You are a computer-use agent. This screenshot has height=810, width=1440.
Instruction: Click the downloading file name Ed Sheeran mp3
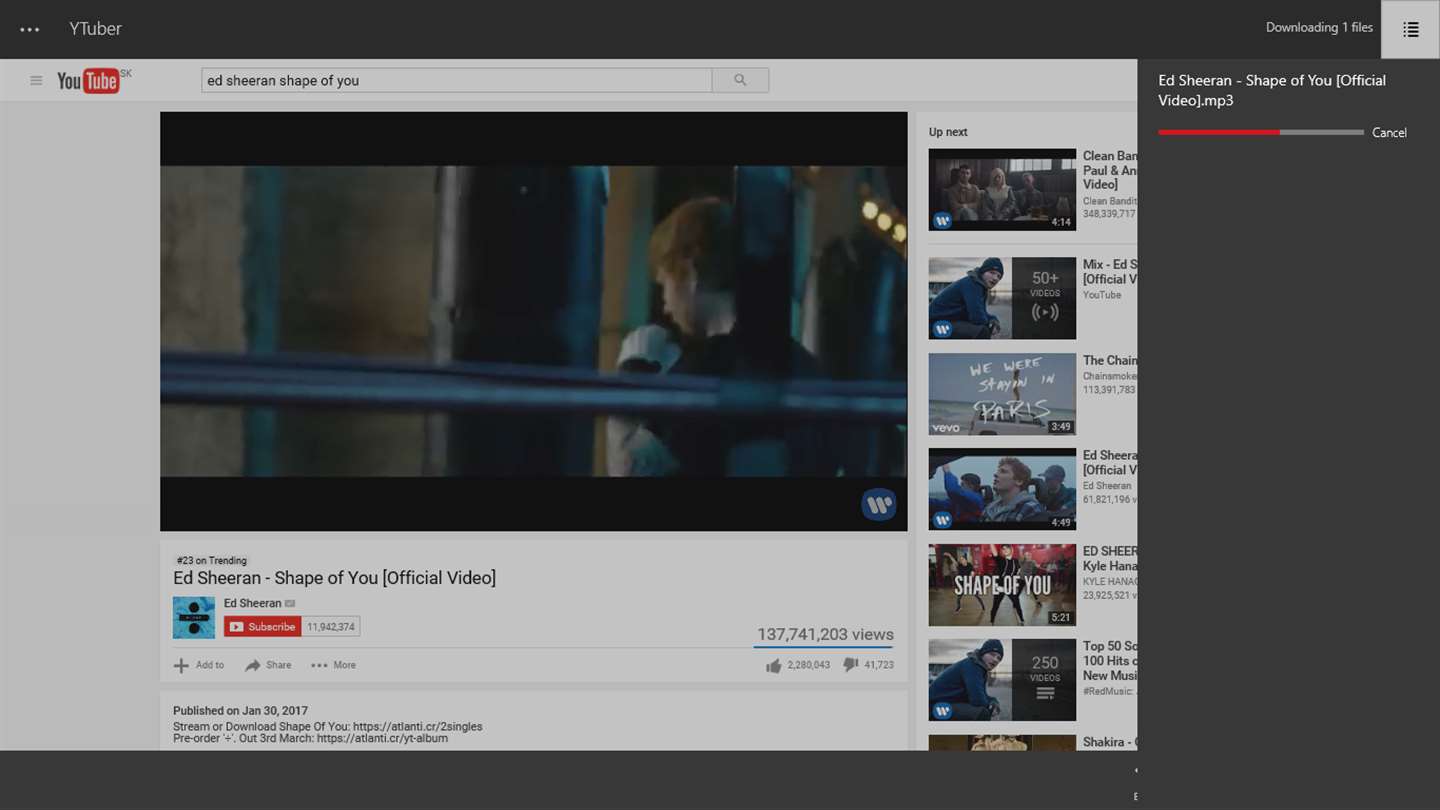coord(1272,90)
